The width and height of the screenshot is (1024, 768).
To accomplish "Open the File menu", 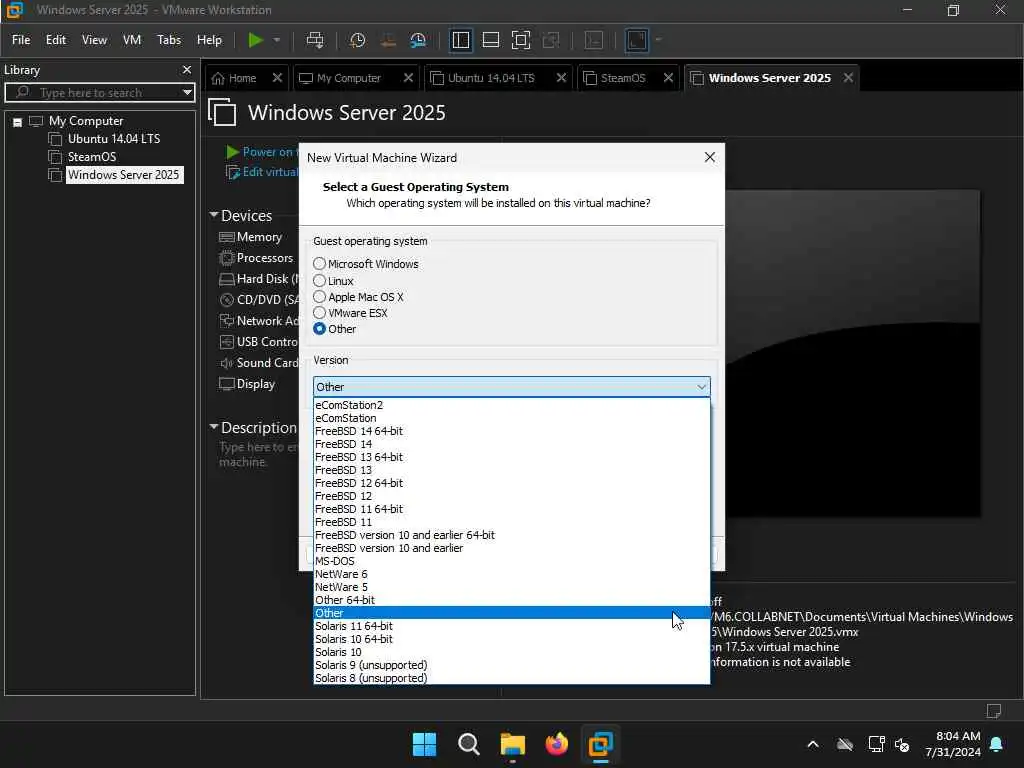I will click(x=21, y=40).
